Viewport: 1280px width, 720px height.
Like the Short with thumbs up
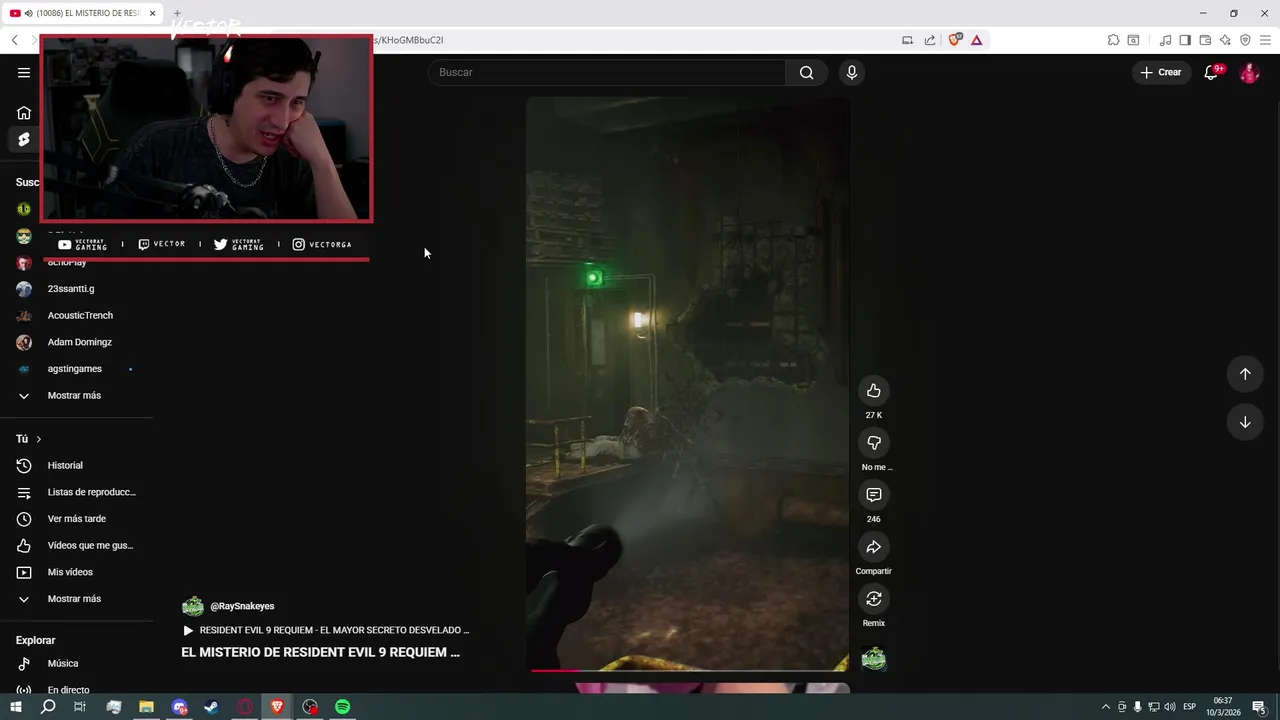point(874,390)
